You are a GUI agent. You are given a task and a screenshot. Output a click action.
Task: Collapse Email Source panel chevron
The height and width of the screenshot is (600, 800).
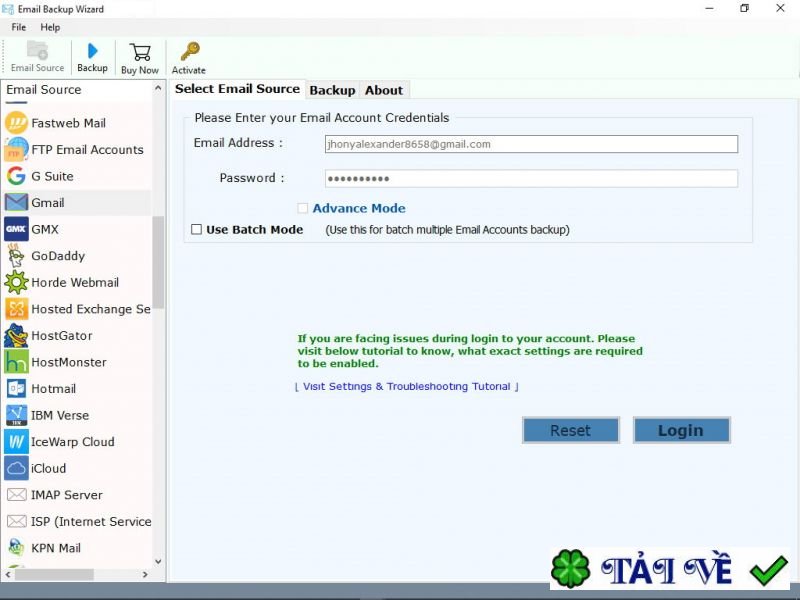click(158, 89)
